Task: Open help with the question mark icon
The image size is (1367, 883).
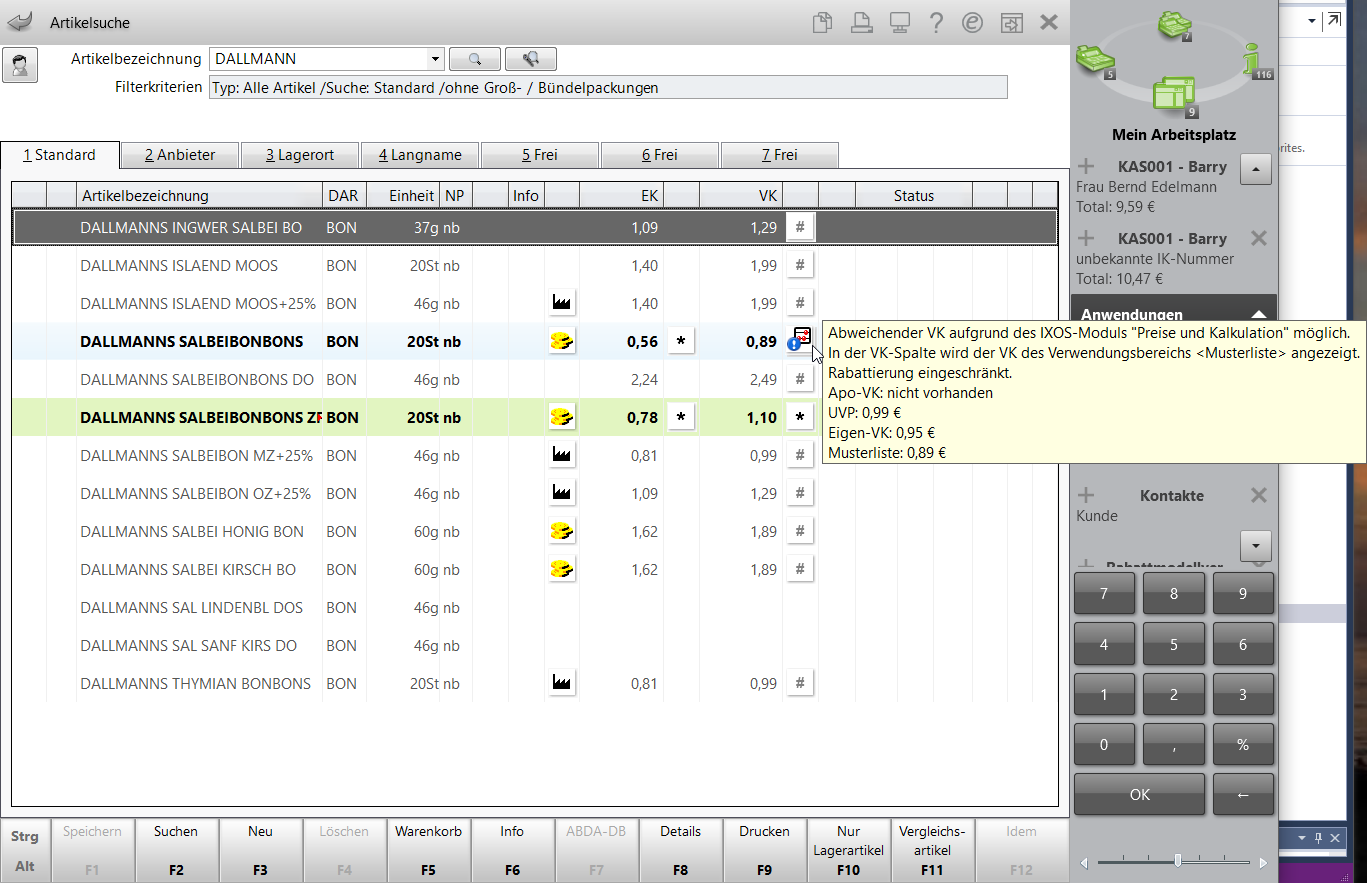Action: [x=936, y=22]
